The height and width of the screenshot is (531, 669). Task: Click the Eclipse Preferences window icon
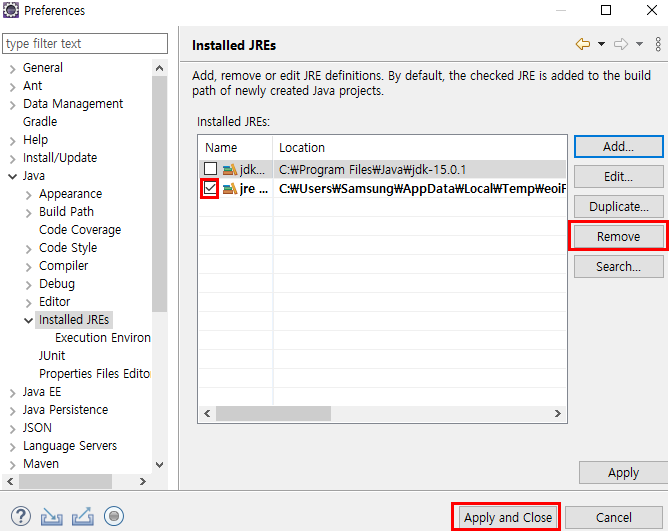coord(11,10)
